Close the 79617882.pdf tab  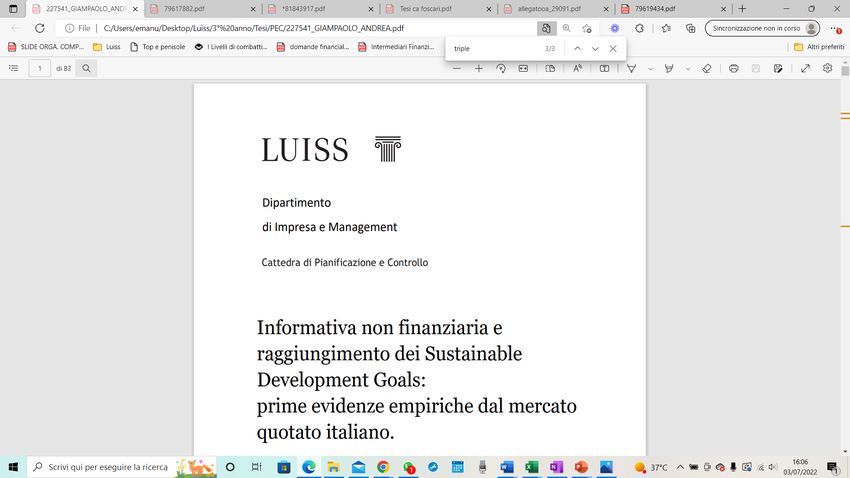coord(253,9)
